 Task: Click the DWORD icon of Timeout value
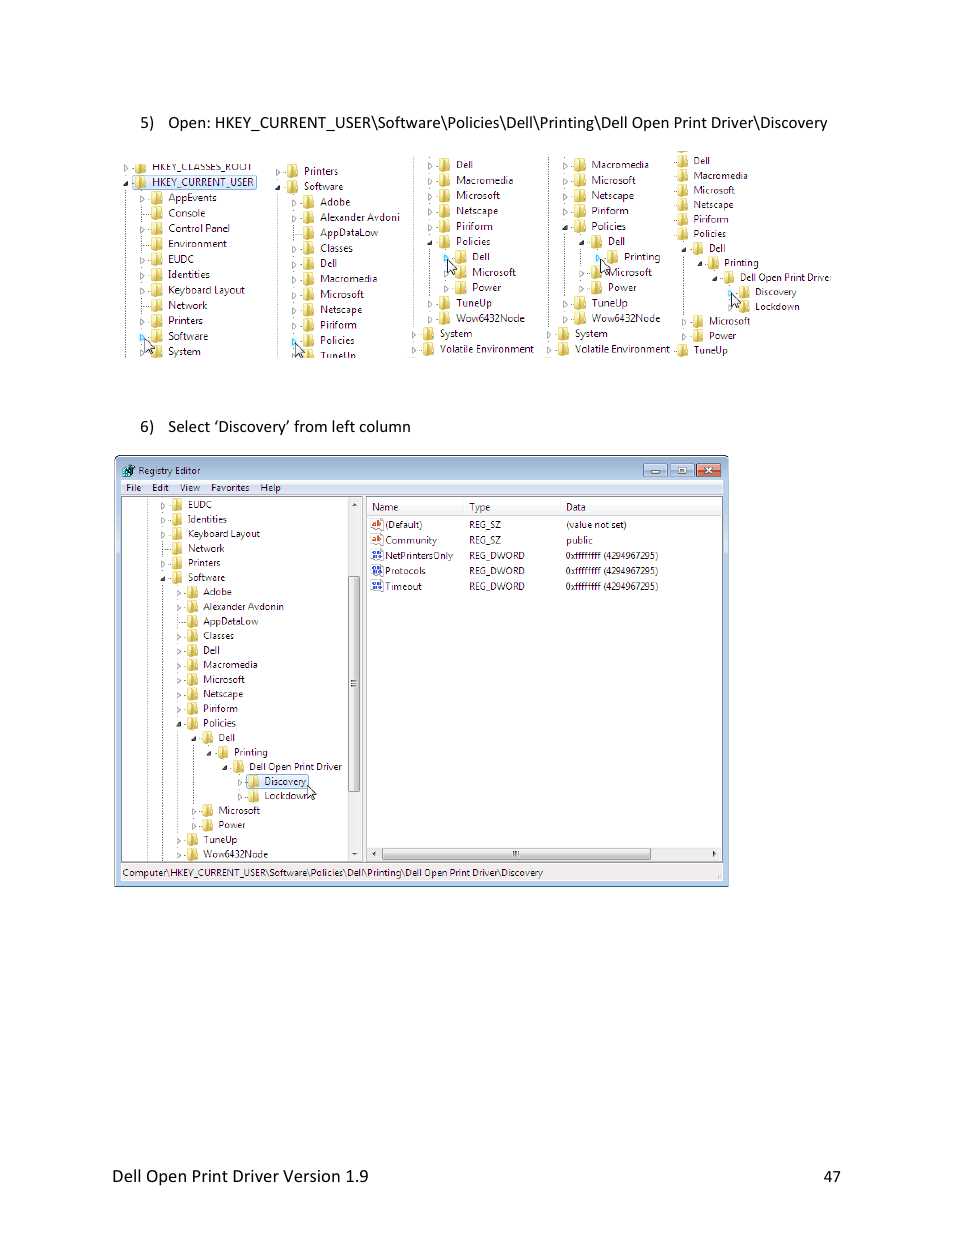coord(377,586)
